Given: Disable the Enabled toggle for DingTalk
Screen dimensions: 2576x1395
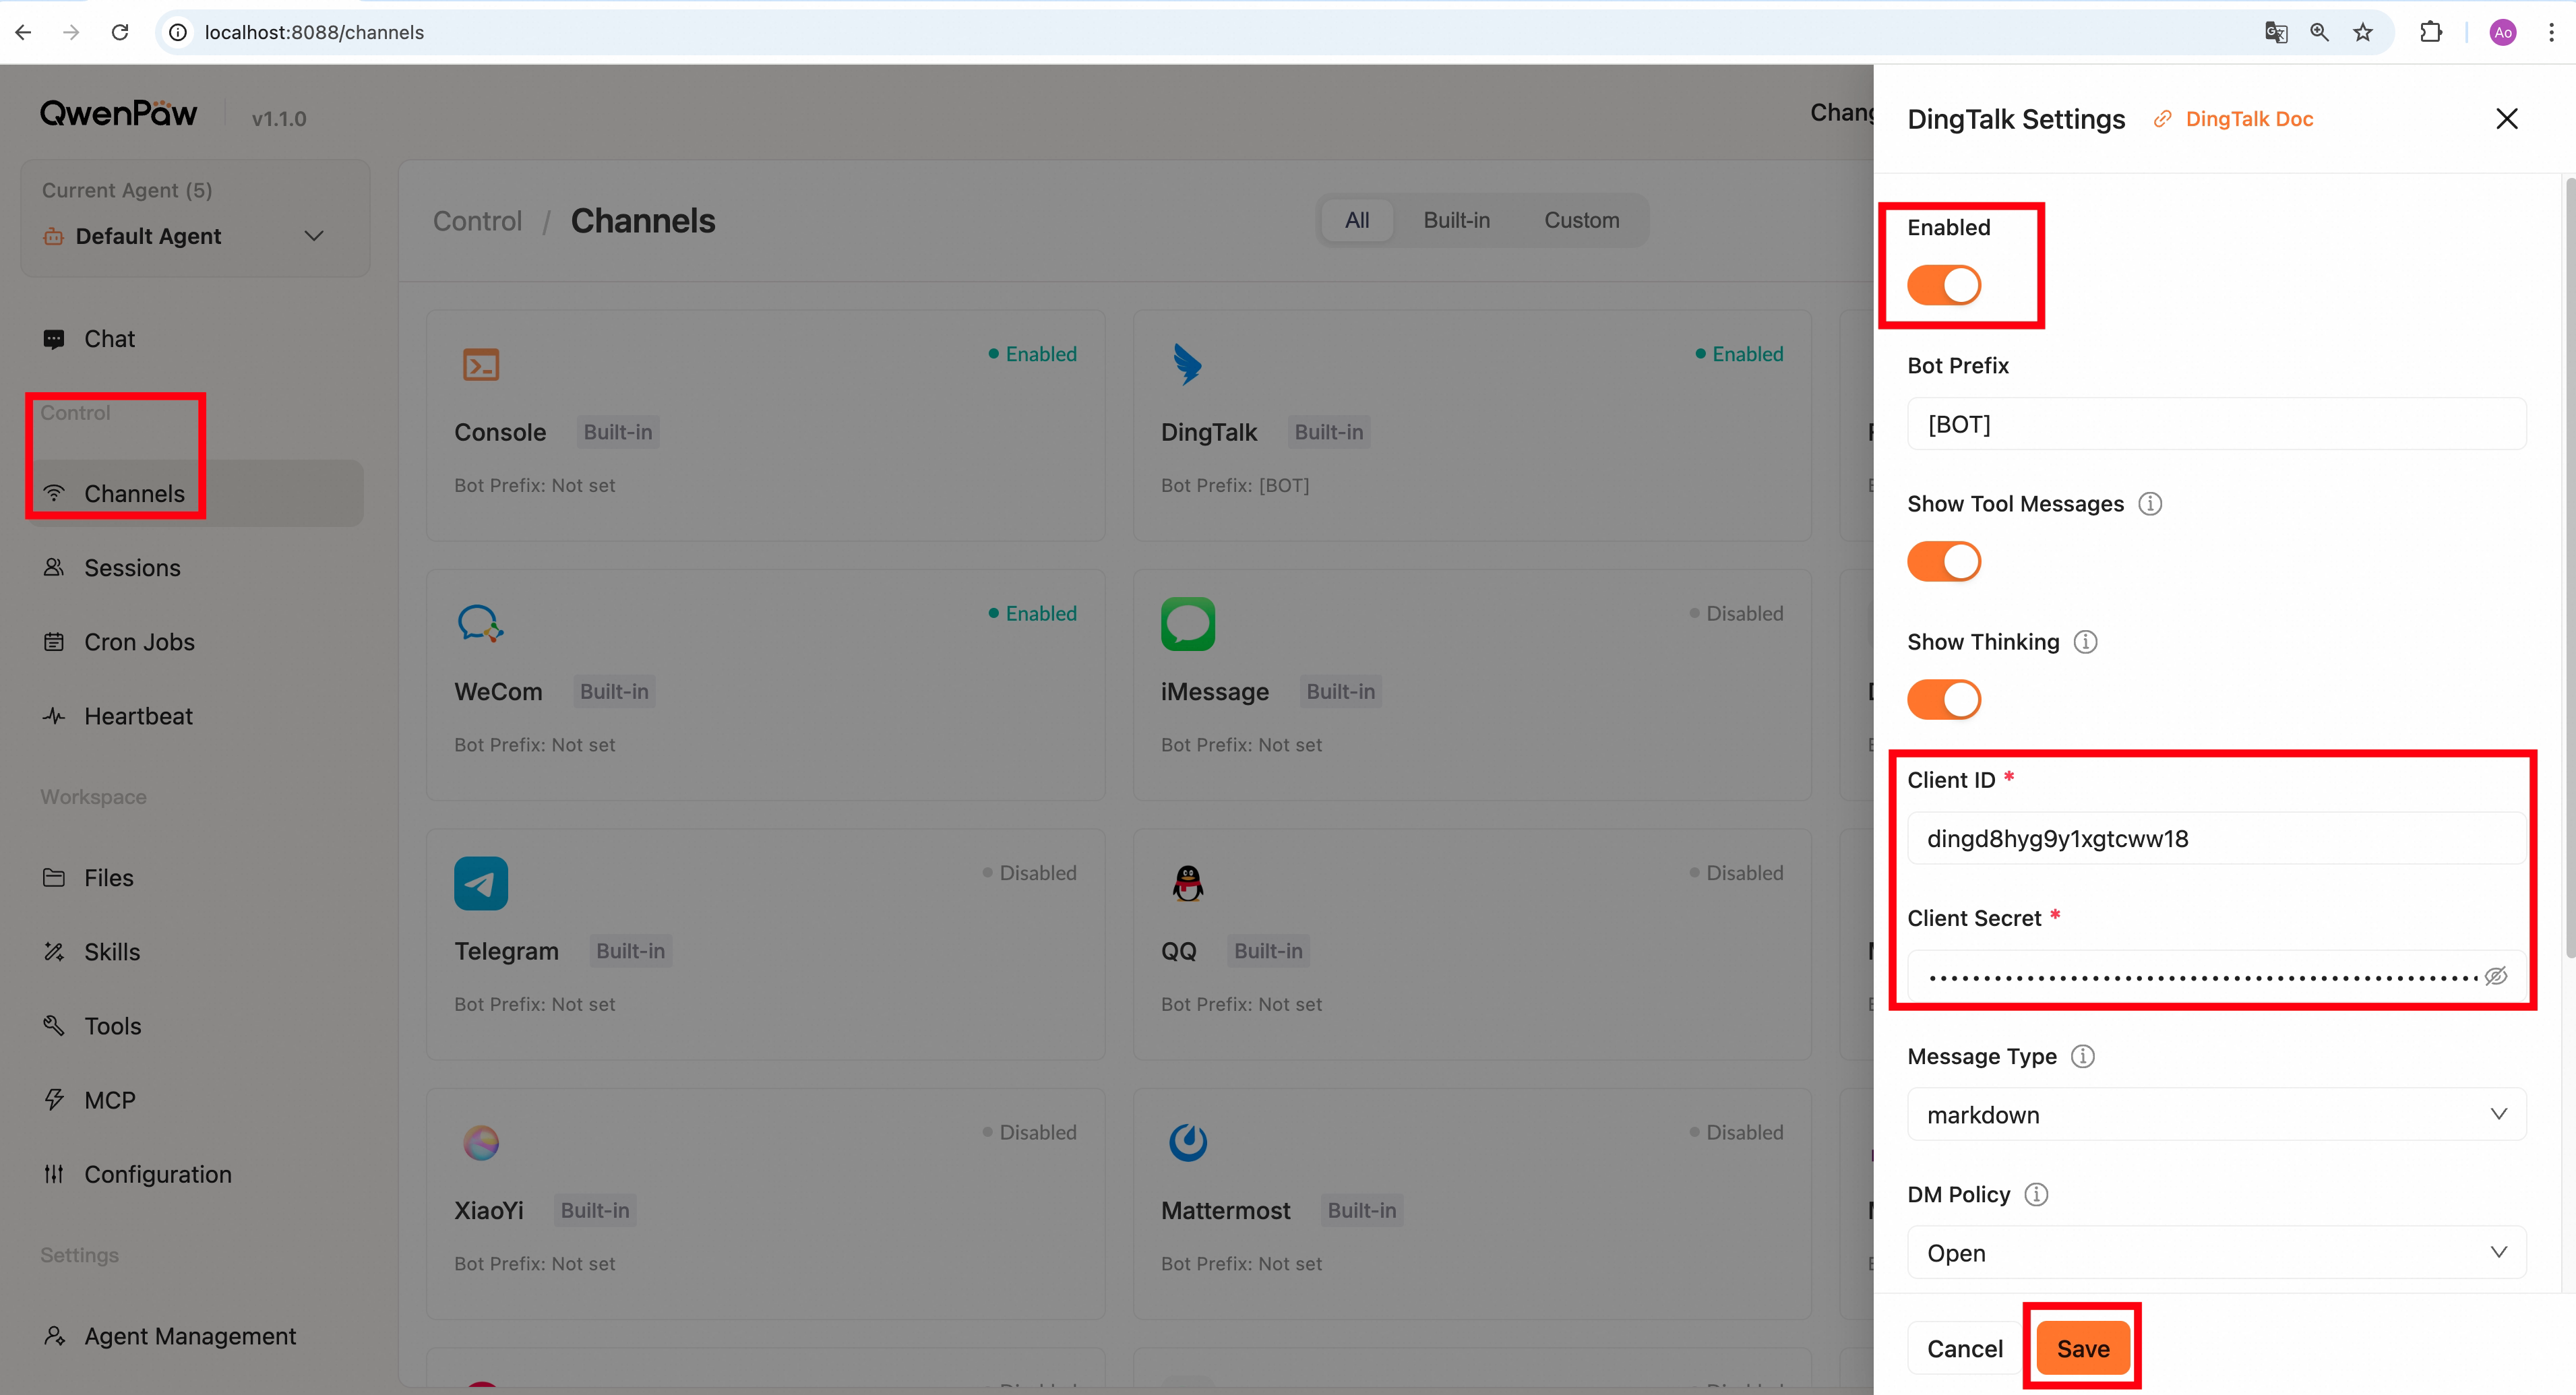Looking at the screenshot, I should (1944, 285).
